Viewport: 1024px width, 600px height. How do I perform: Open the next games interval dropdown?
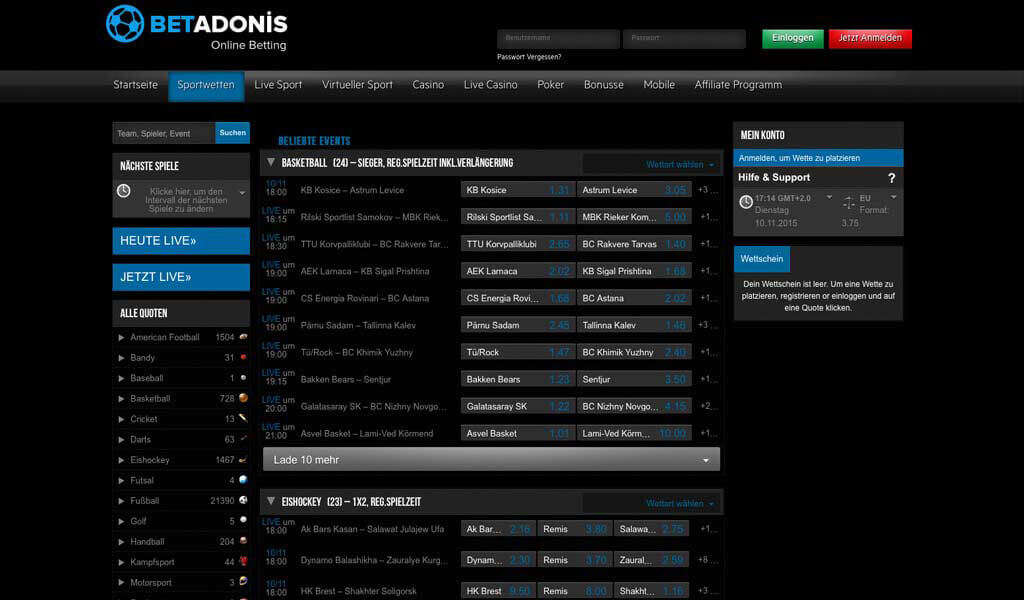click(242, 193)
